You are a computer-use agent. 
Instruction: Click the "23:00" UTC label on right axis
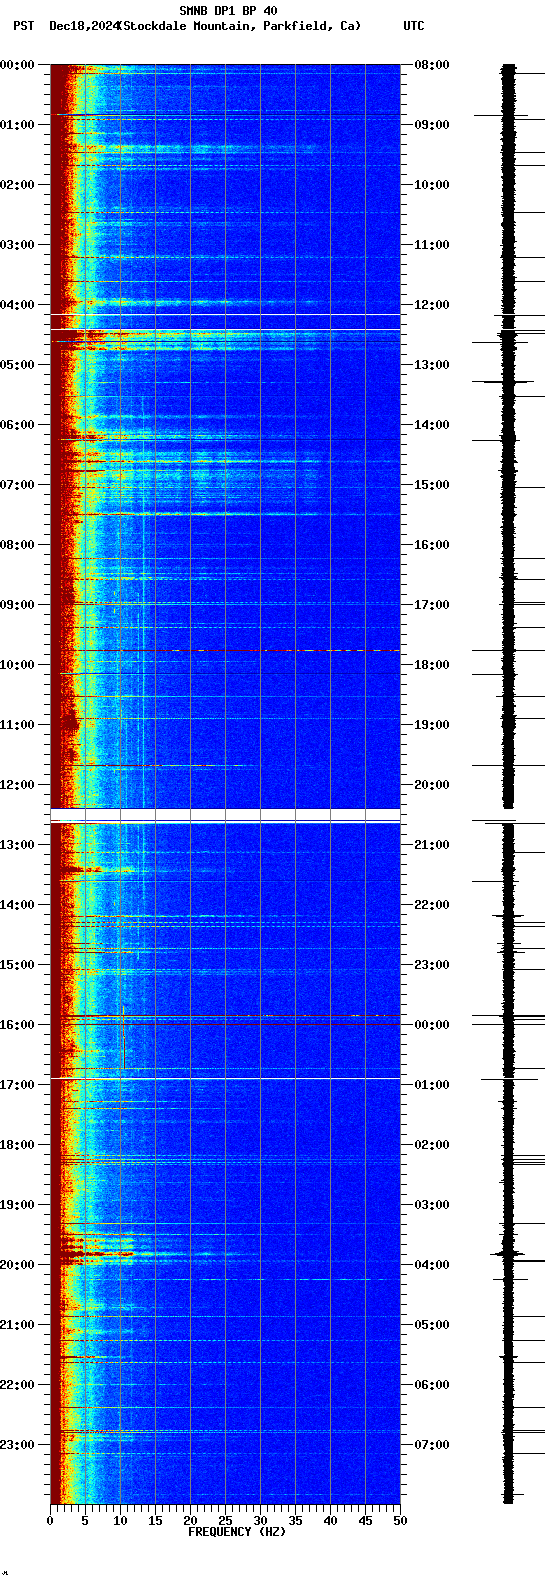[x=432, y=965]
